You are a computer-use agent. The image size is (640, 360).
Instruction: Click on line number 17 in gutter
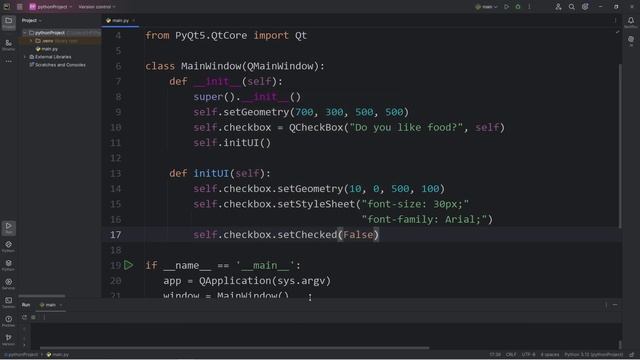116,235
